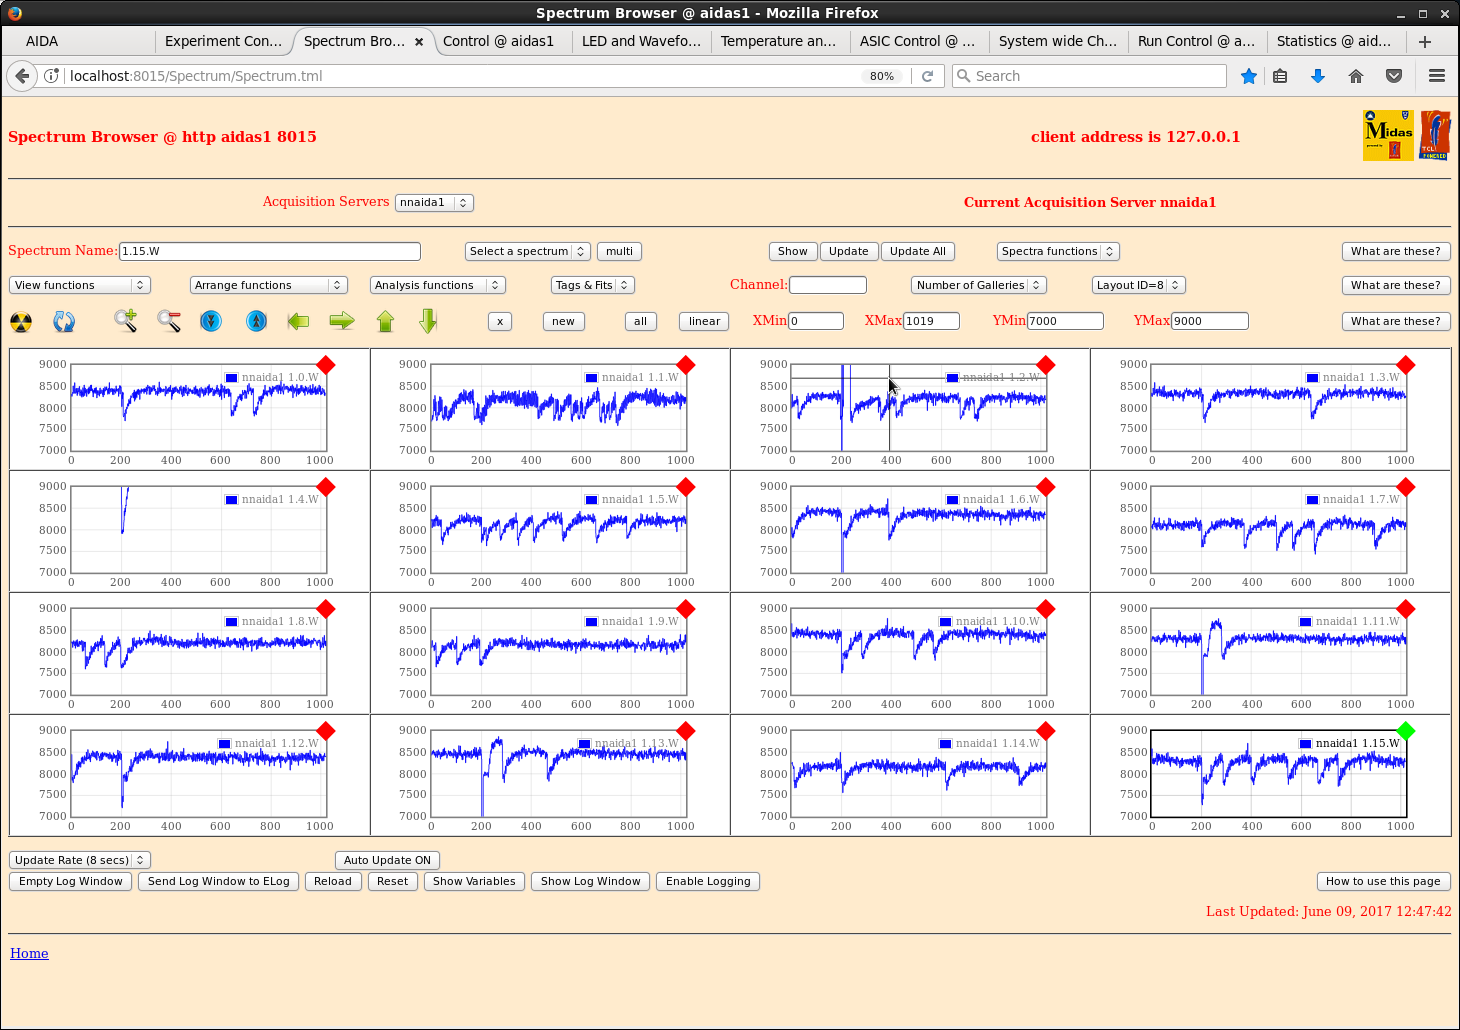Click the green left arrow icon

[x=298, y=321]
